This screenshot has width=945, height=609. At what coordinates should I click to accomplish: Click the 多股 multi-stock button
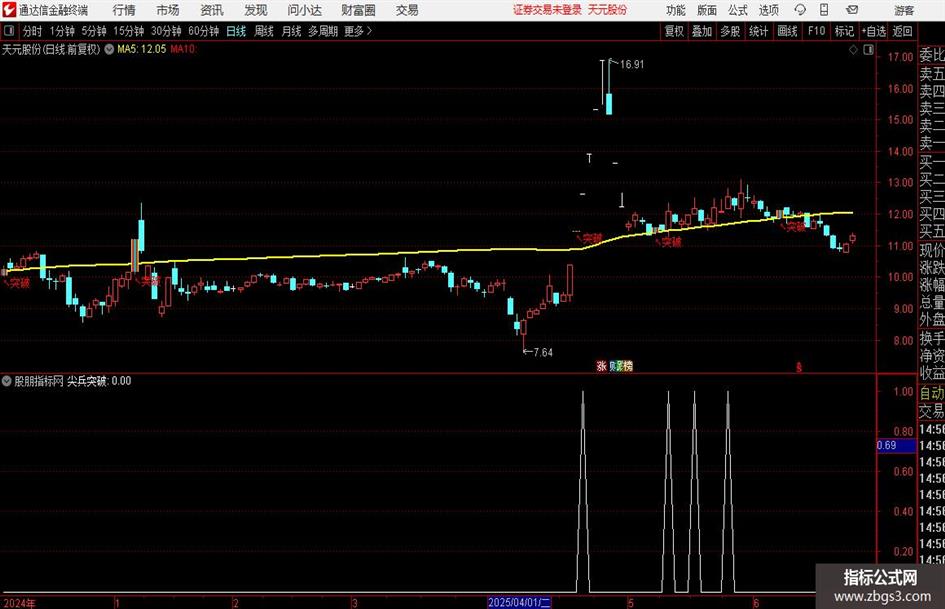[x=730, y=31]
